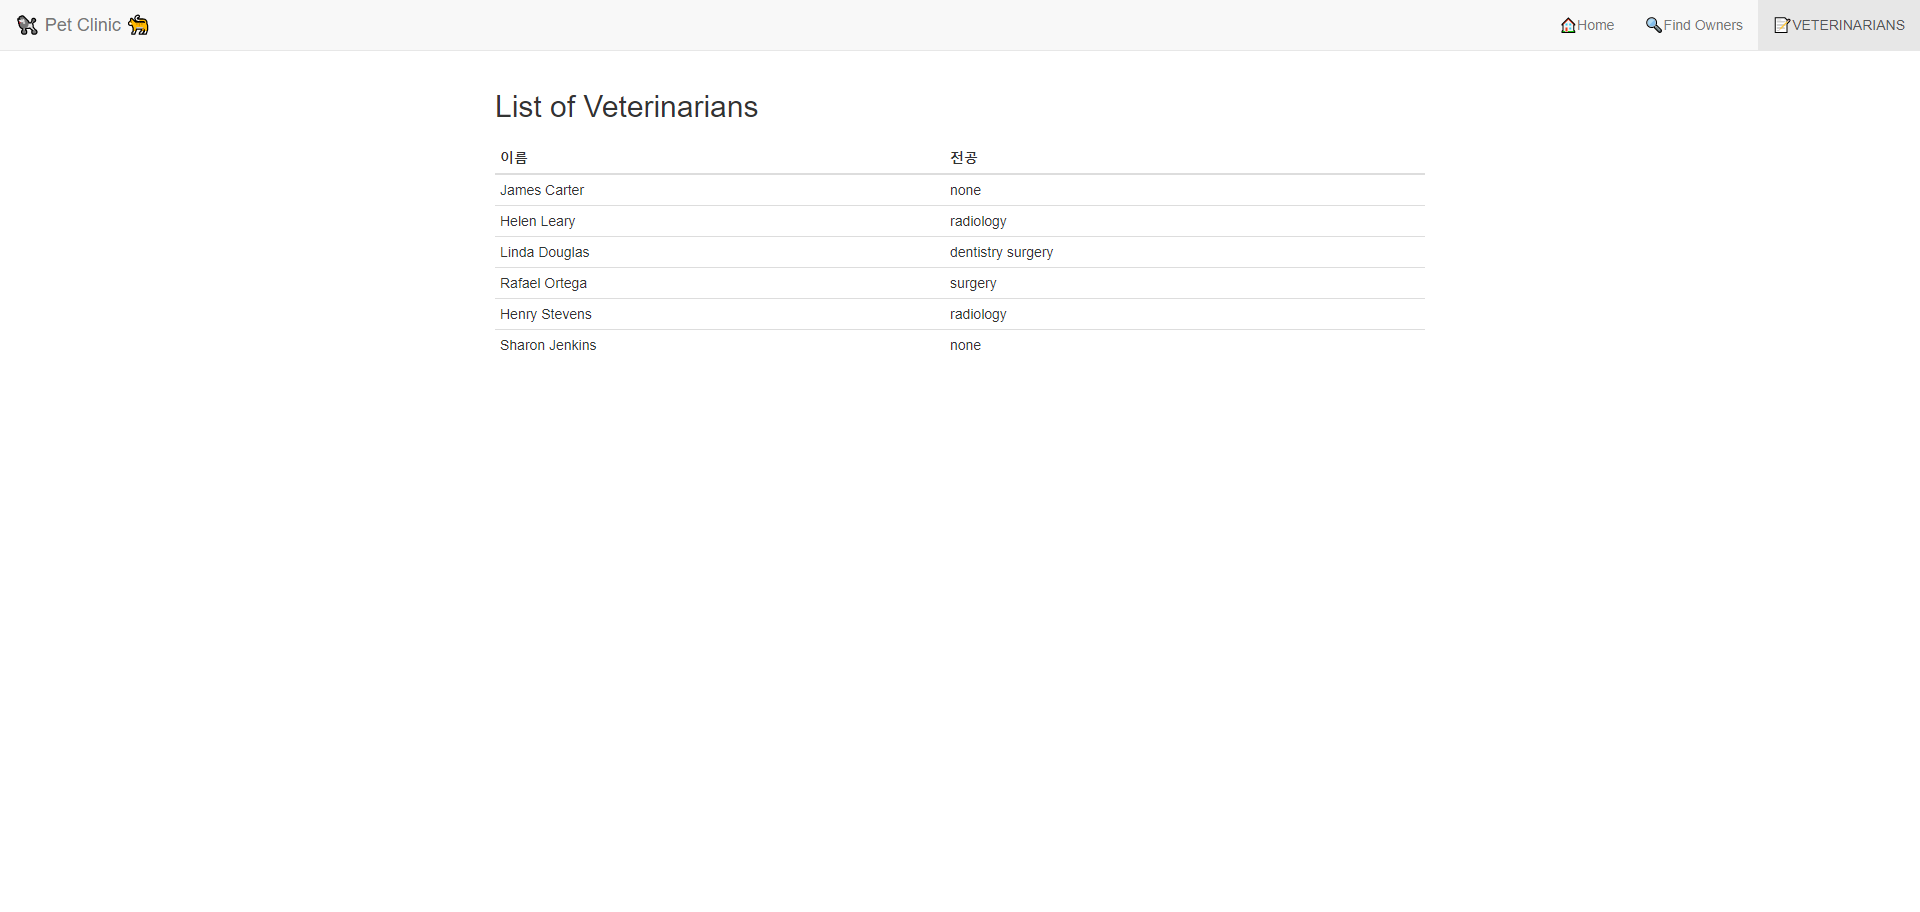1920x912 pixels.
Task: Click the magnifying glass icon near Find Owners
Action: 1653,25
